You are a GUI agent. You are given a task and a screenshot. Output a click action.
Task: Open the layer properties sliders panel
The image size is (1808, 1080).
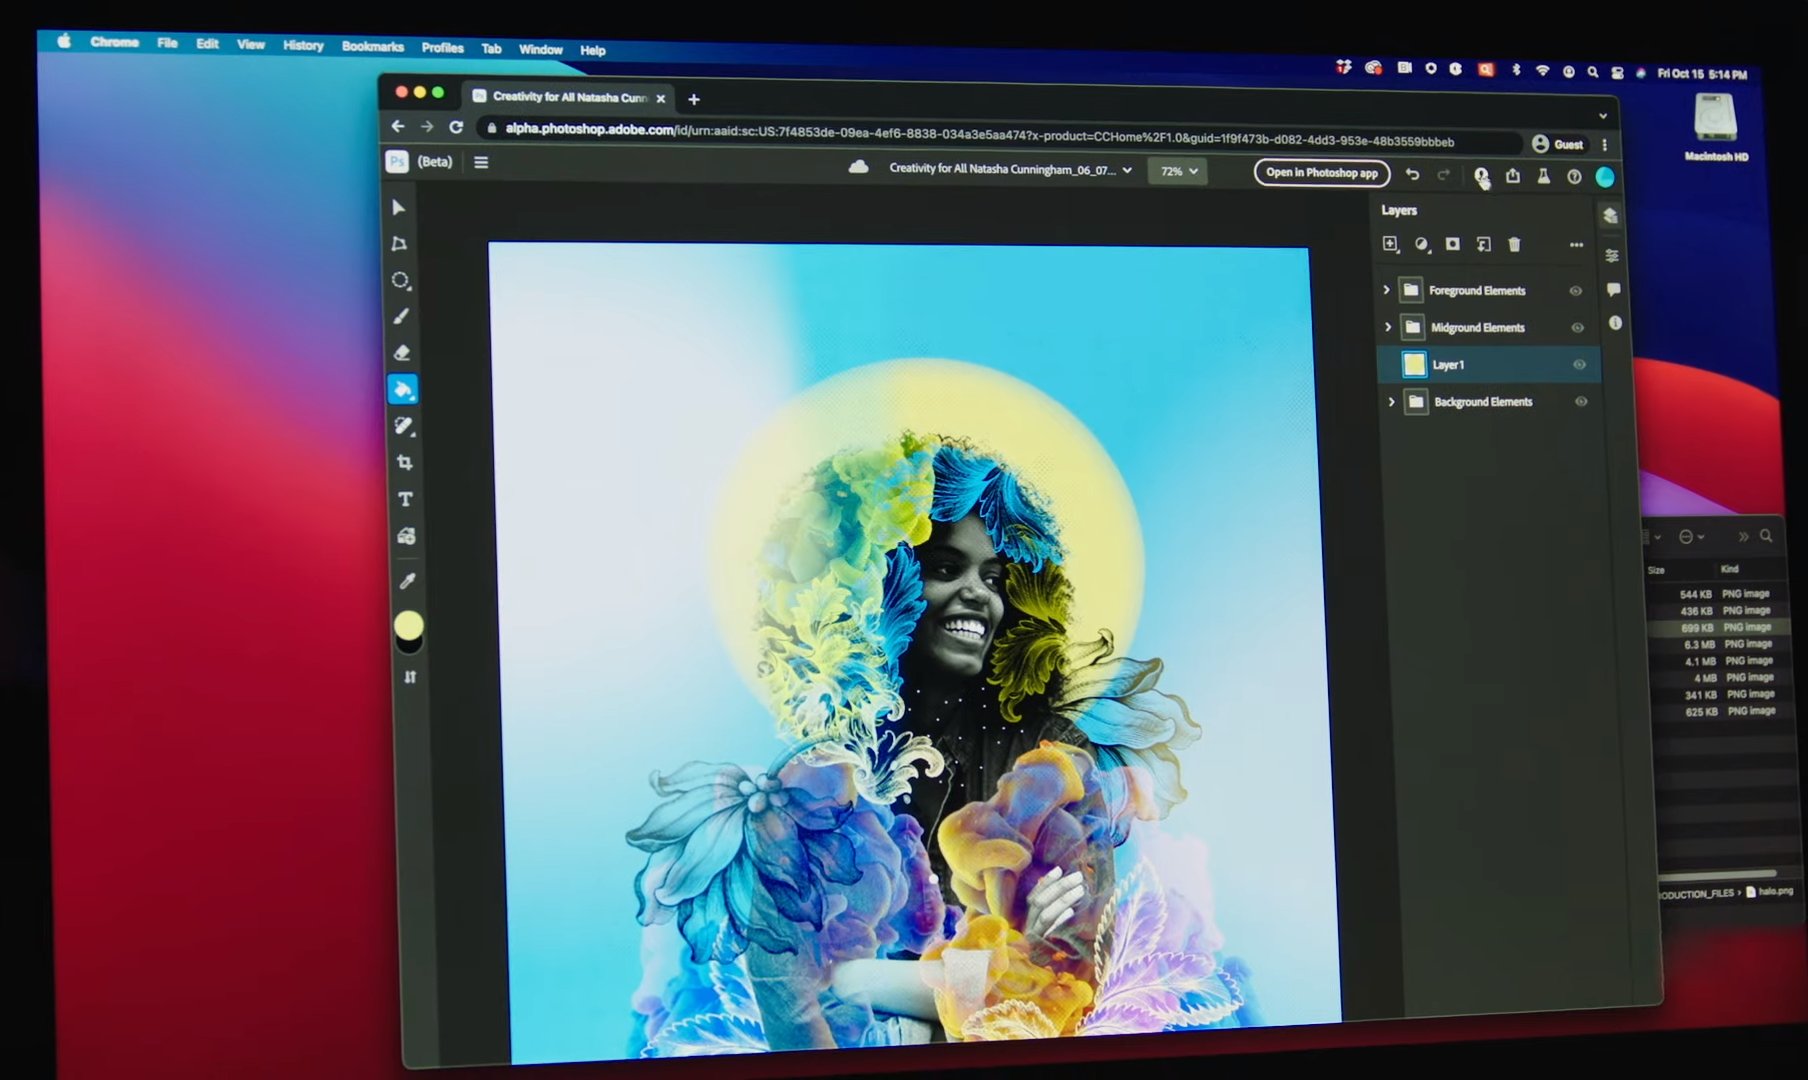coord(1612,256)
